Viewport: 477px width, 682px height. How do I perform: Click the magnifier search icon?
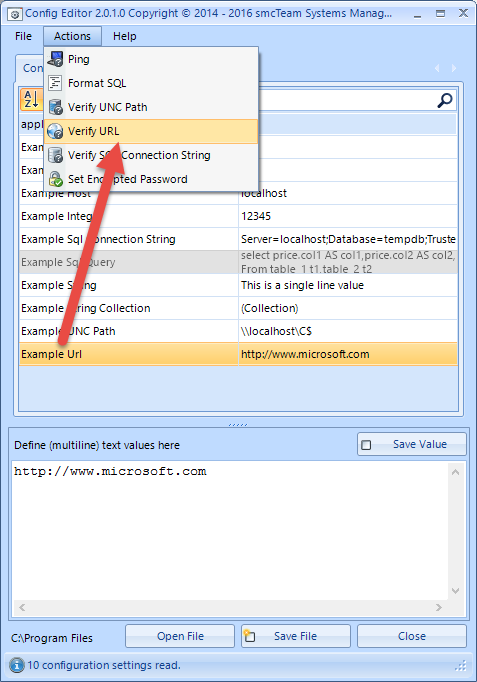(445, 100)
